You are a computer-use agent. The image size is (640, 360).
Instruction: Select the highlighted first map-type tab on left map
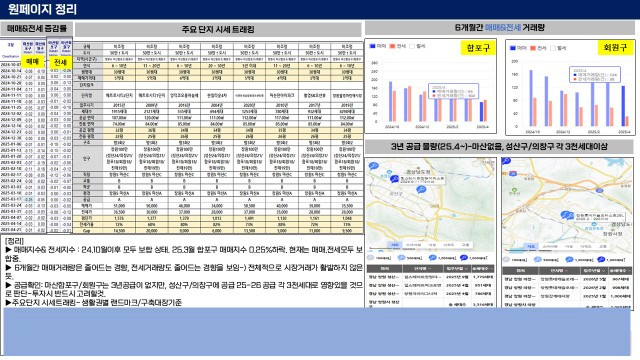tap(395, 245)
